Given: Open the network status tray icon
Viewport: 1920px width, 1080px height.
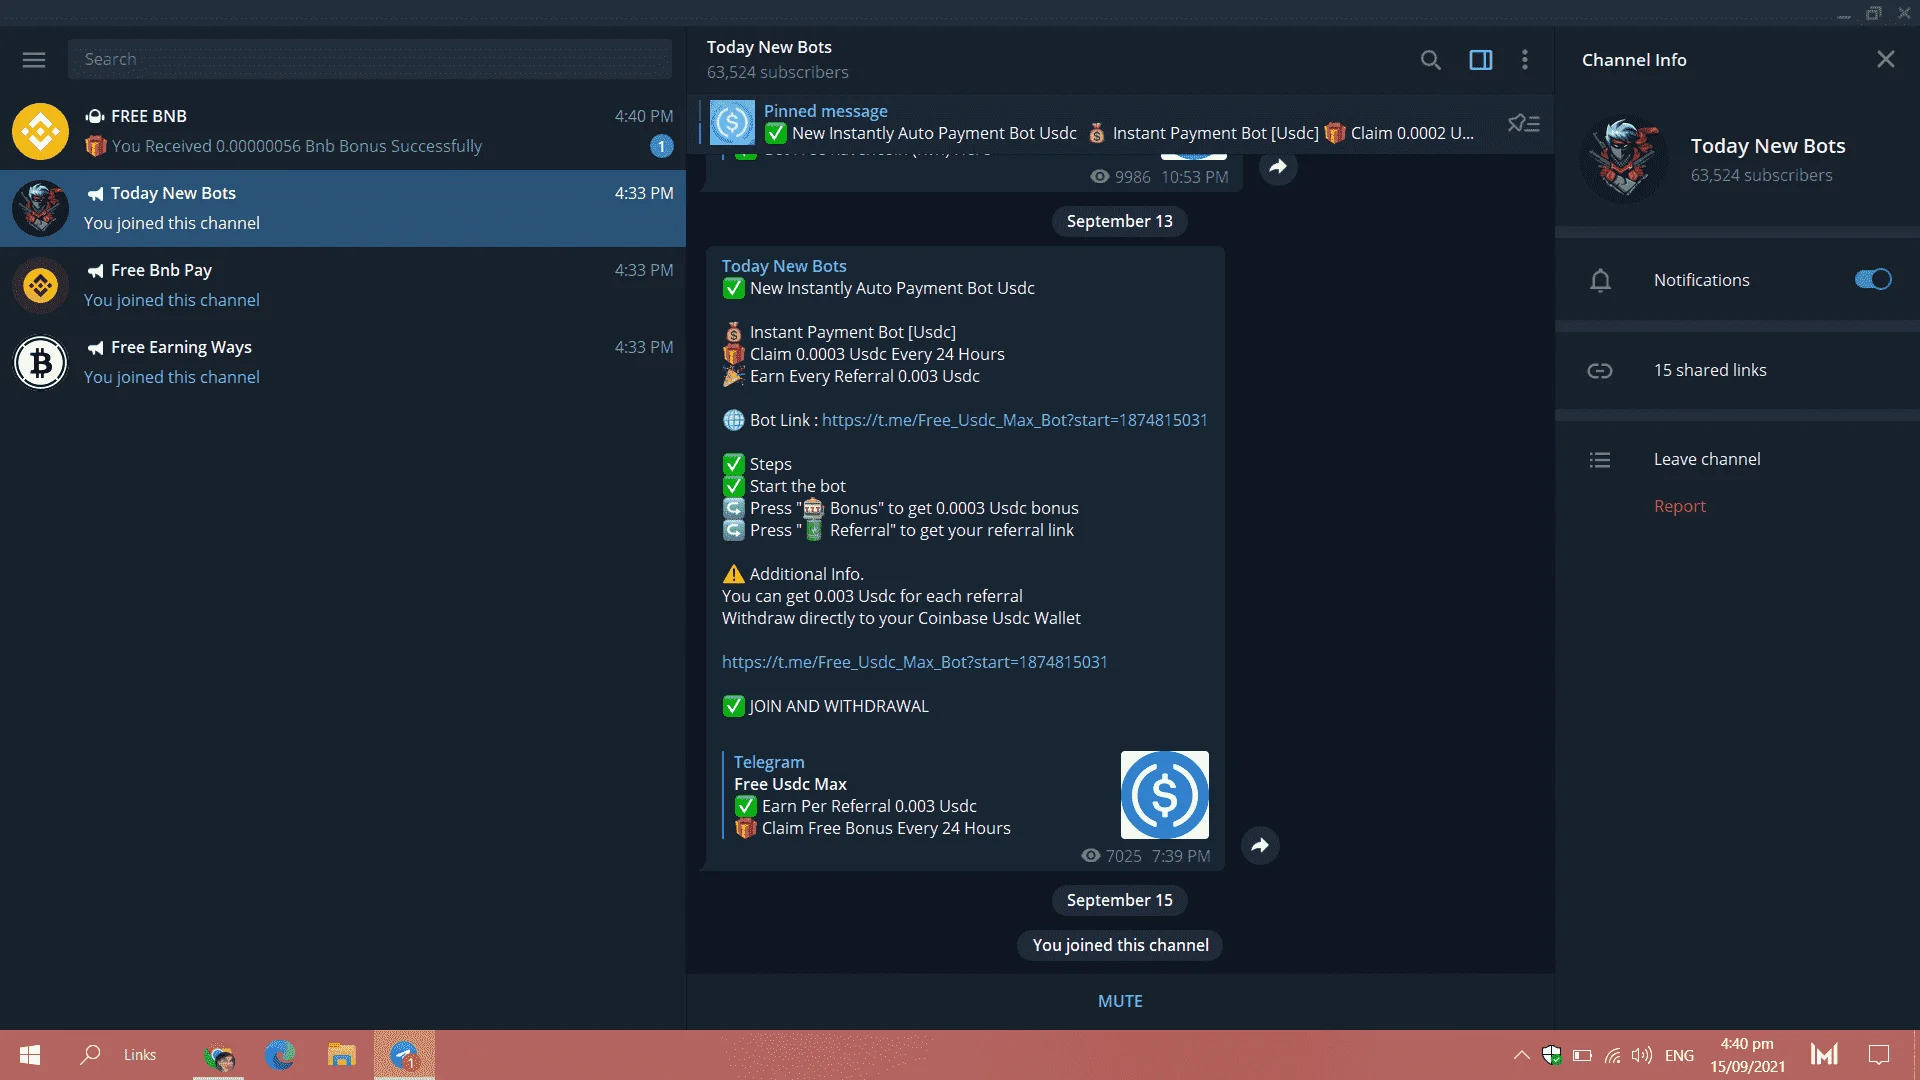Looking at the screenshot, I should coord(1612,1055).
